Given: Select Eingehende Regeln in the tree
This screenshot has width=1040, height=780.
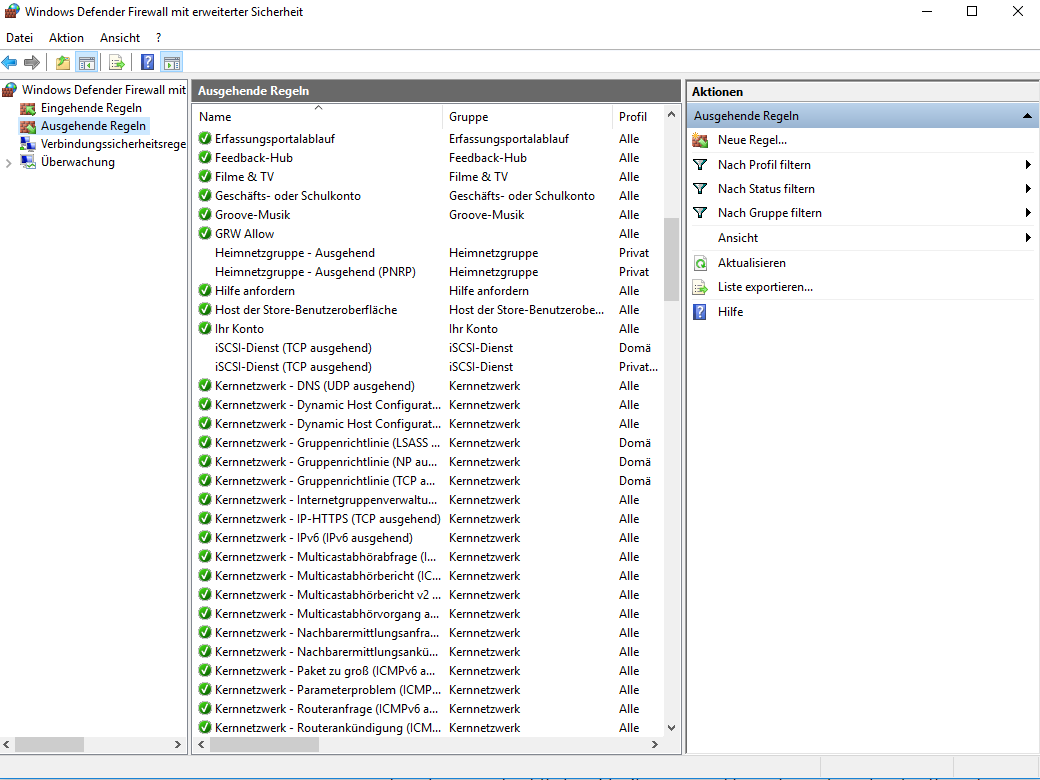Looking at the screenshot, I should pyautogui.click(x=92, y=108).
